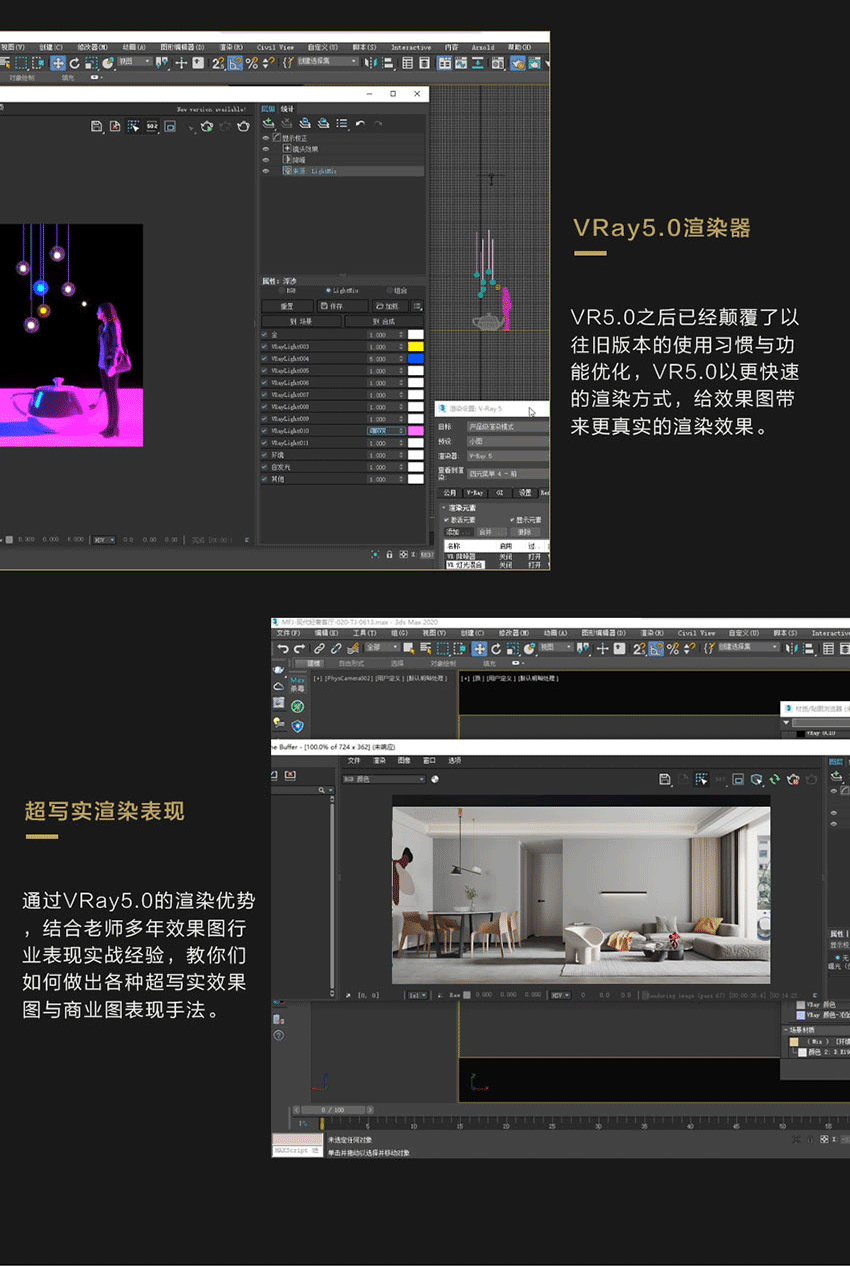This screenshot has width=850, height=1266.
Task: Uncheck the VRayLight004 checkbox
Action: [264, 358]
